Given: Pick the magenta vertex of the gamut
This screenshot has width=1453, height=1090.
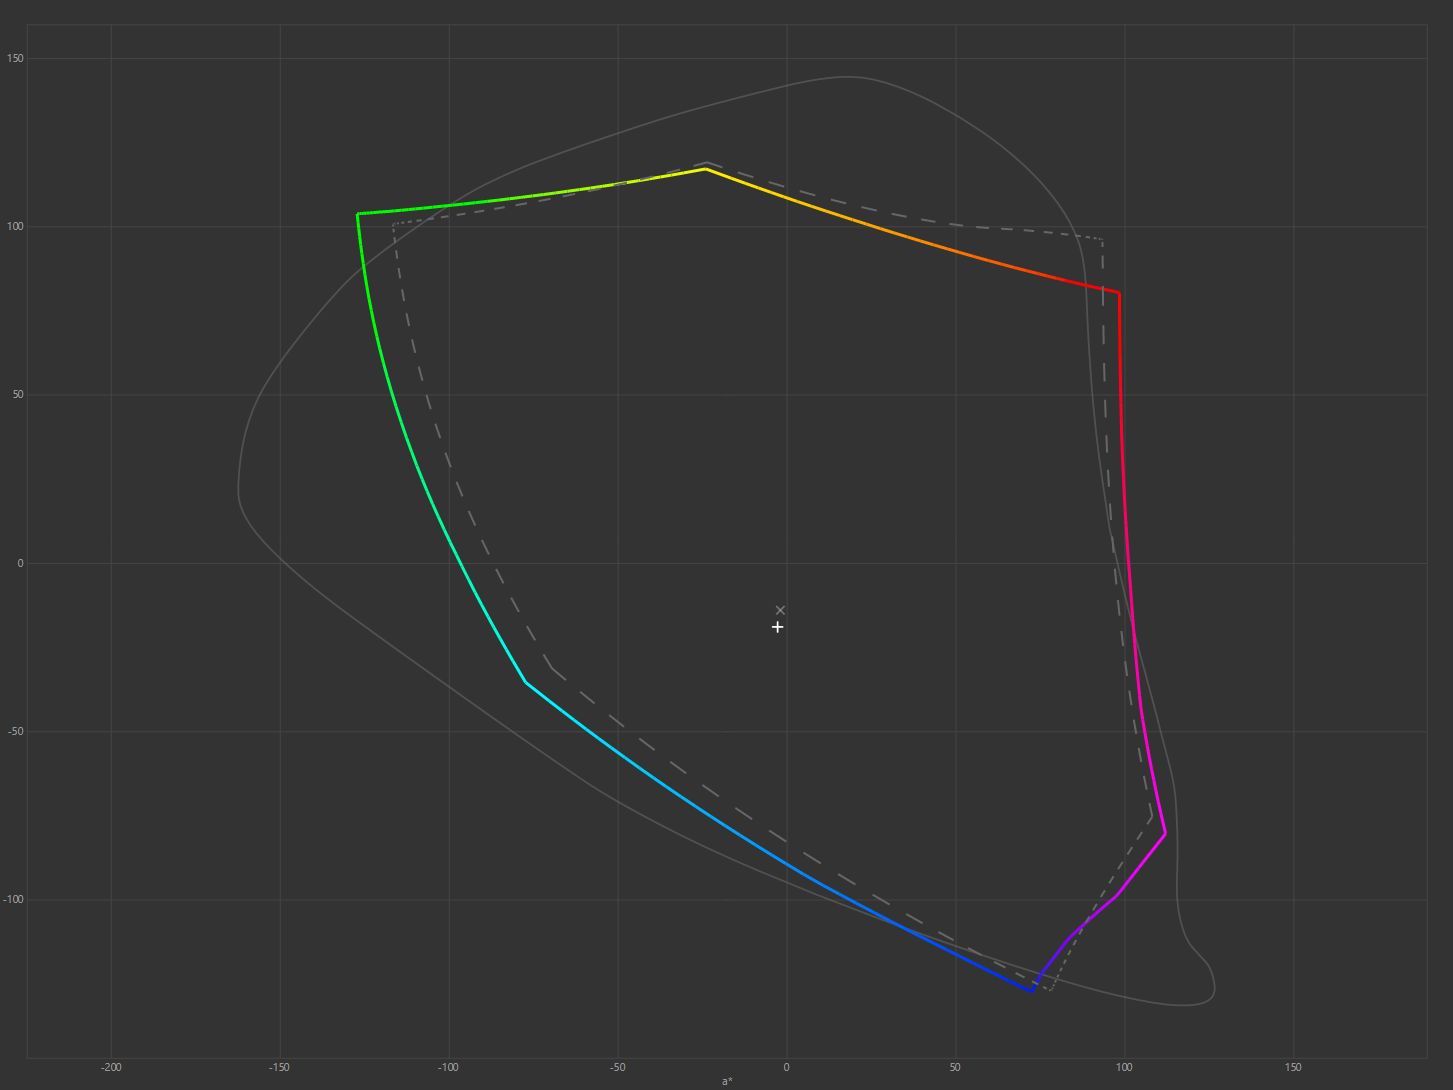Looking at the screenshot, I should (1165, 833).
